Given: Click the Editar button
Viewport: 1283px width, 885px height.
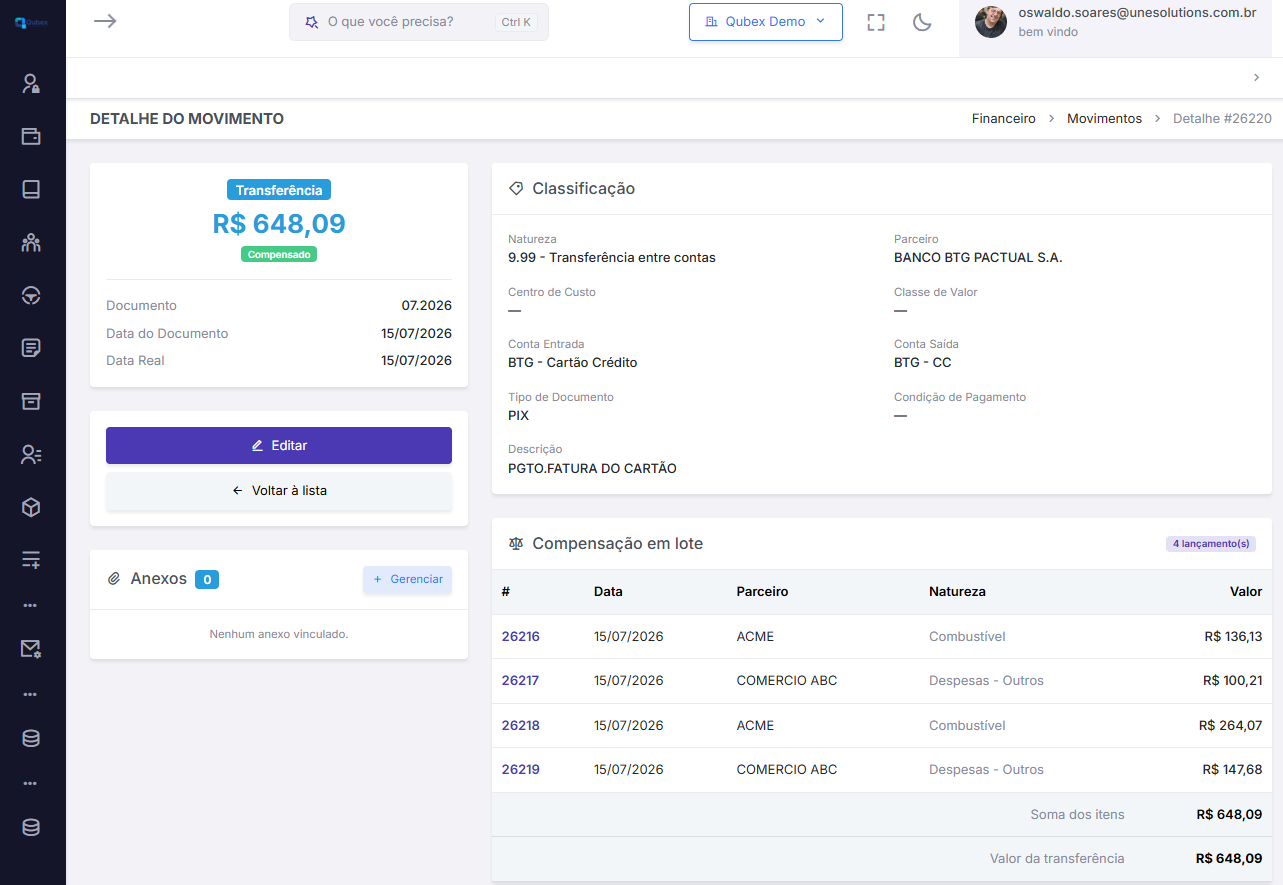Looking at the screenshot, I should [279, 445].
